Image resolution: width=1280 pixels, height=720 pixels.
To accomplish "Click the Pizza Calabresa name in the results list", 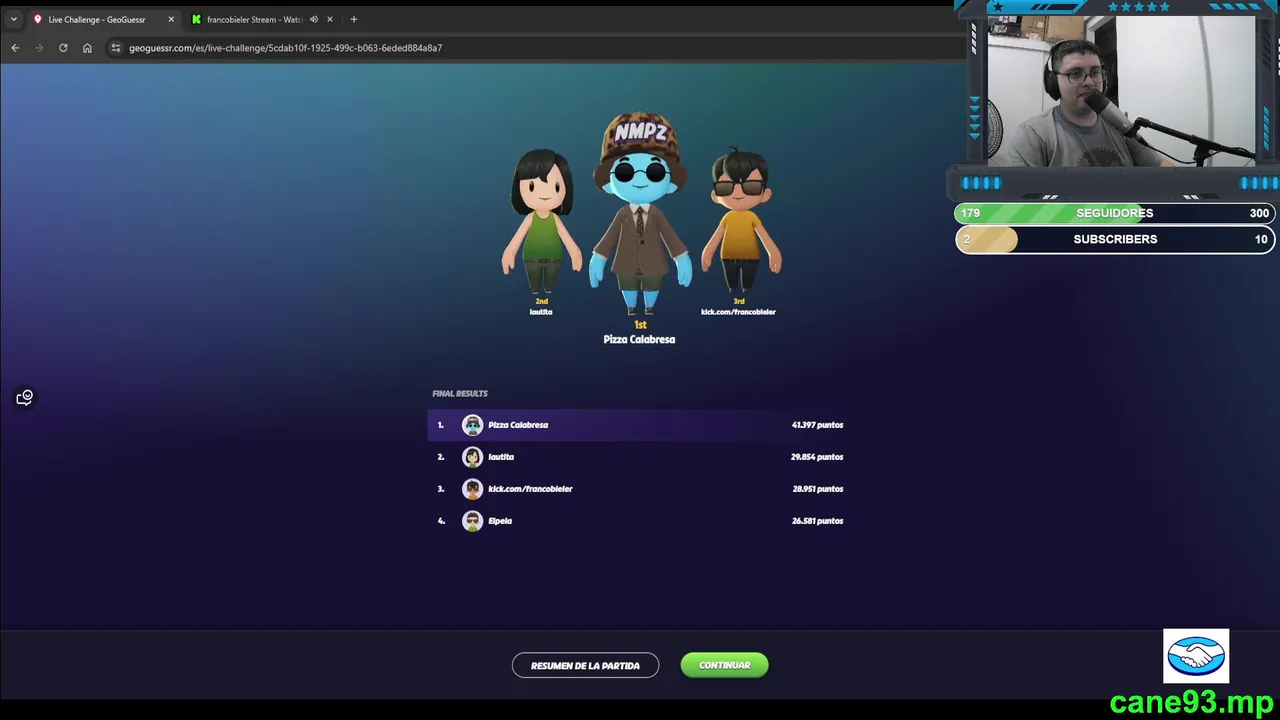I will point(518,425).
